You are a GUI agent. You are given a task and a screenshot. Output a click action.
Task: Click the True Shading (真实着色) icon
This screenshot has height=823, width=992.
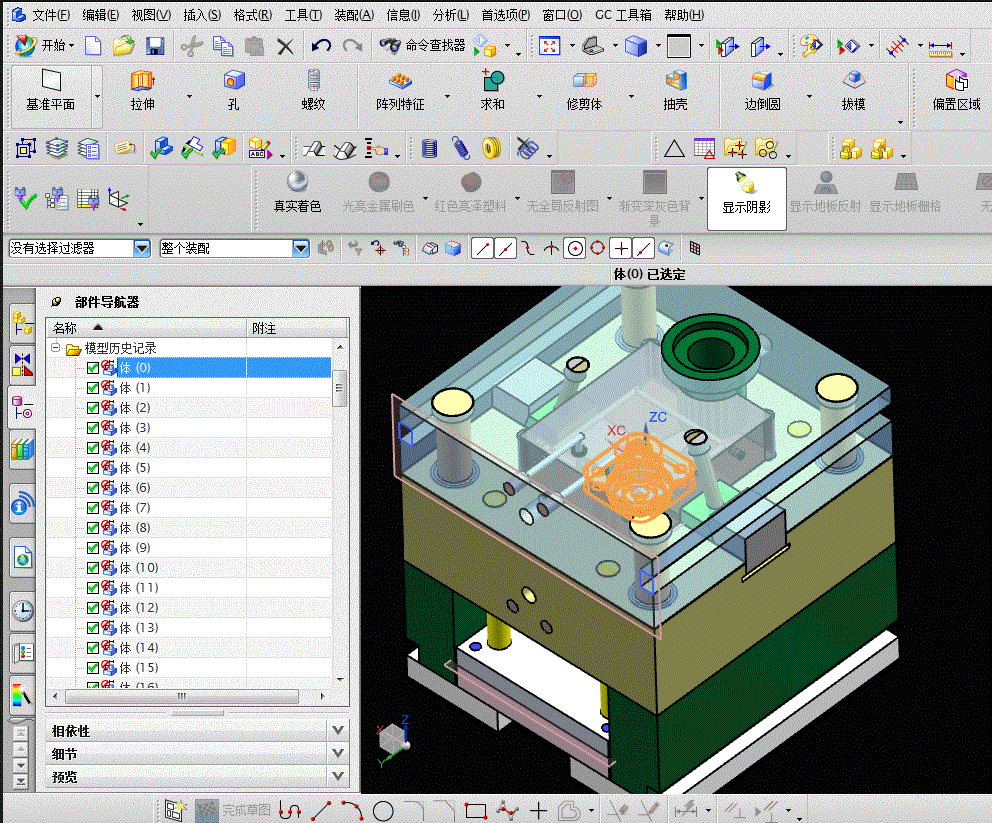tap(297, 192)
